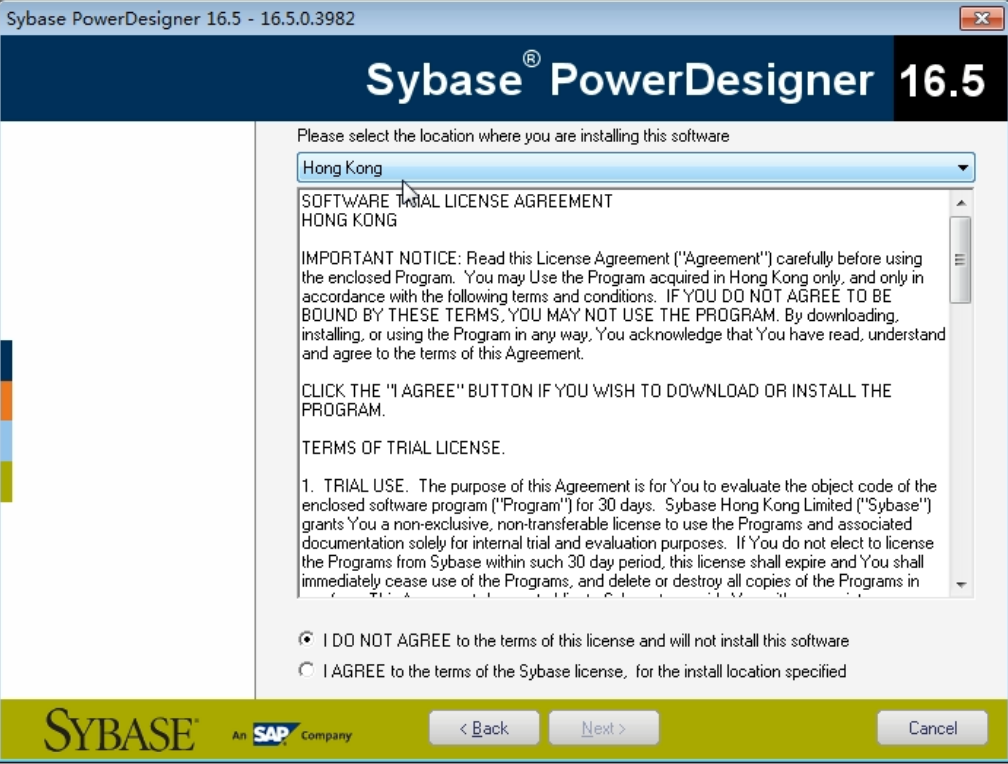The width and height of the screenshot is (1008, 764).
Task: Click the TERMS OF TRIAL LICENSE line
Action: (403, 448)
